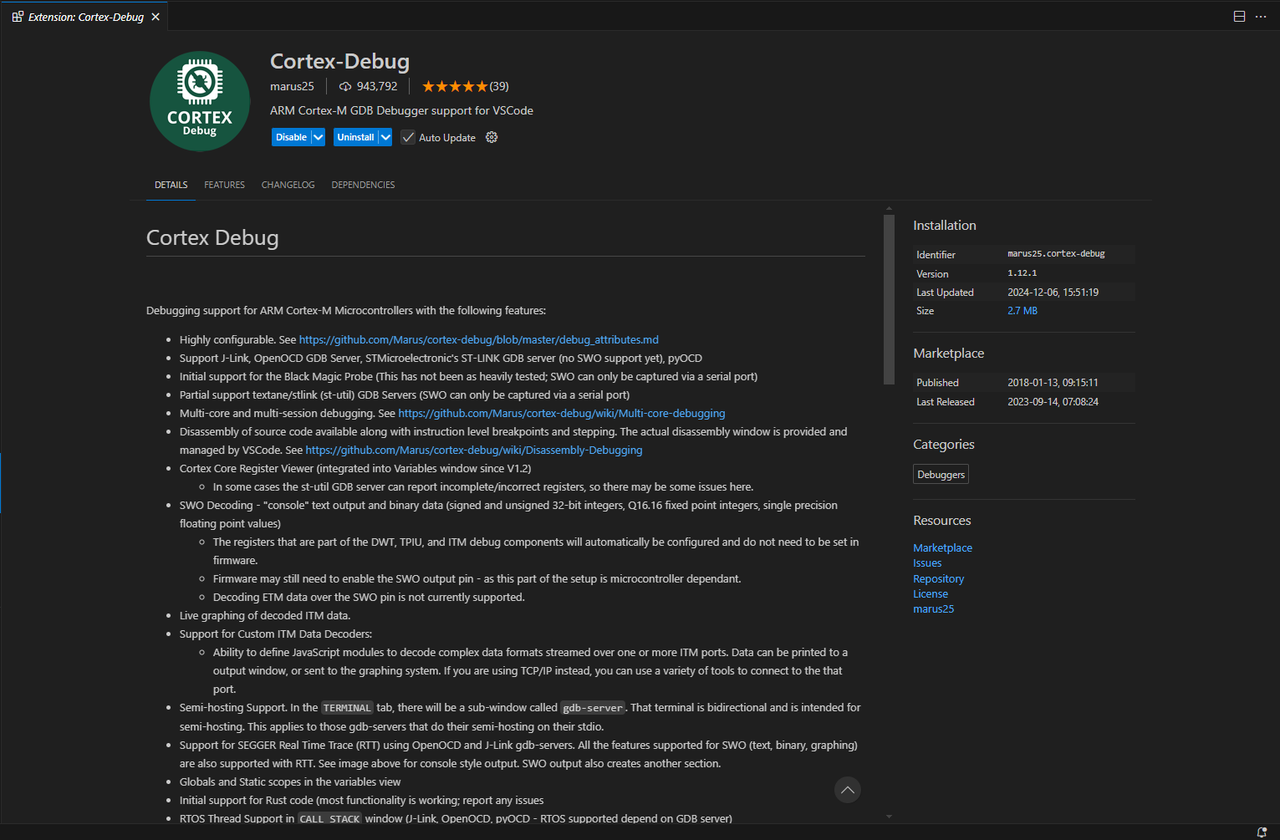Open the Multi-core-debugging wiki link
1280x840 pixels.
pos(561,413)
